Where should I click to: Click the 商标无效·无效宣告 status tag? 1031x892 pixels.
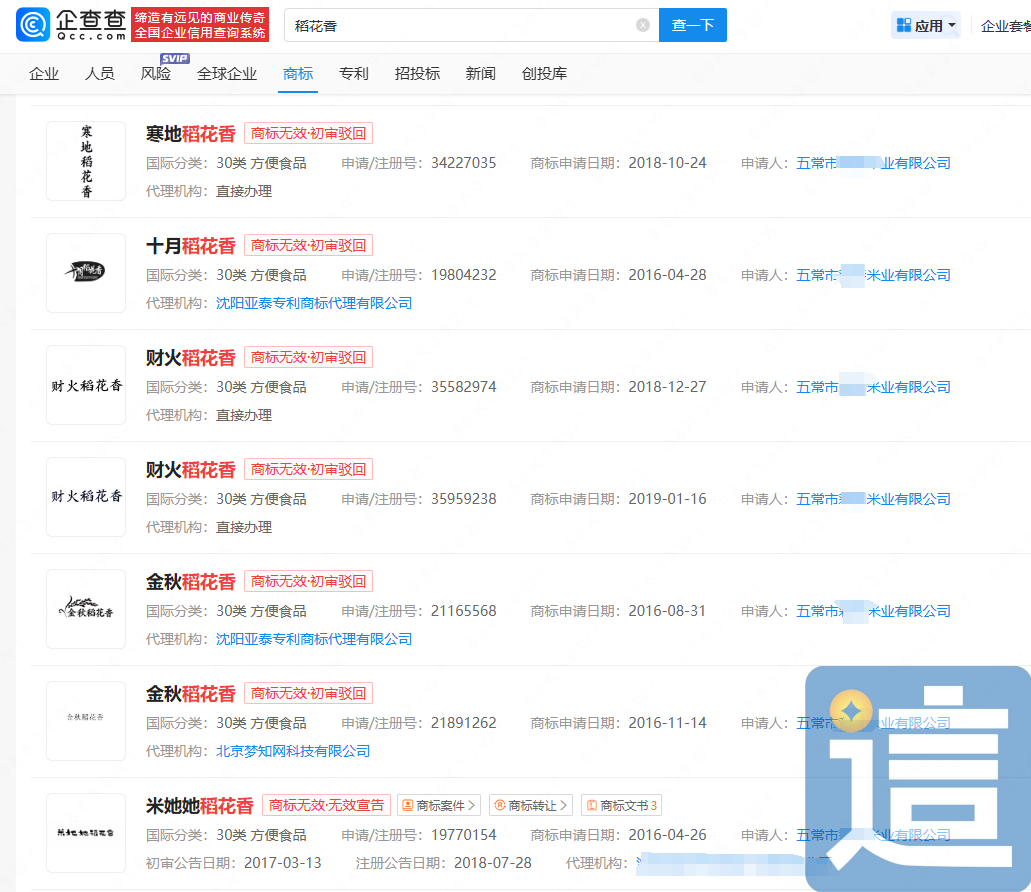point(326,805)
